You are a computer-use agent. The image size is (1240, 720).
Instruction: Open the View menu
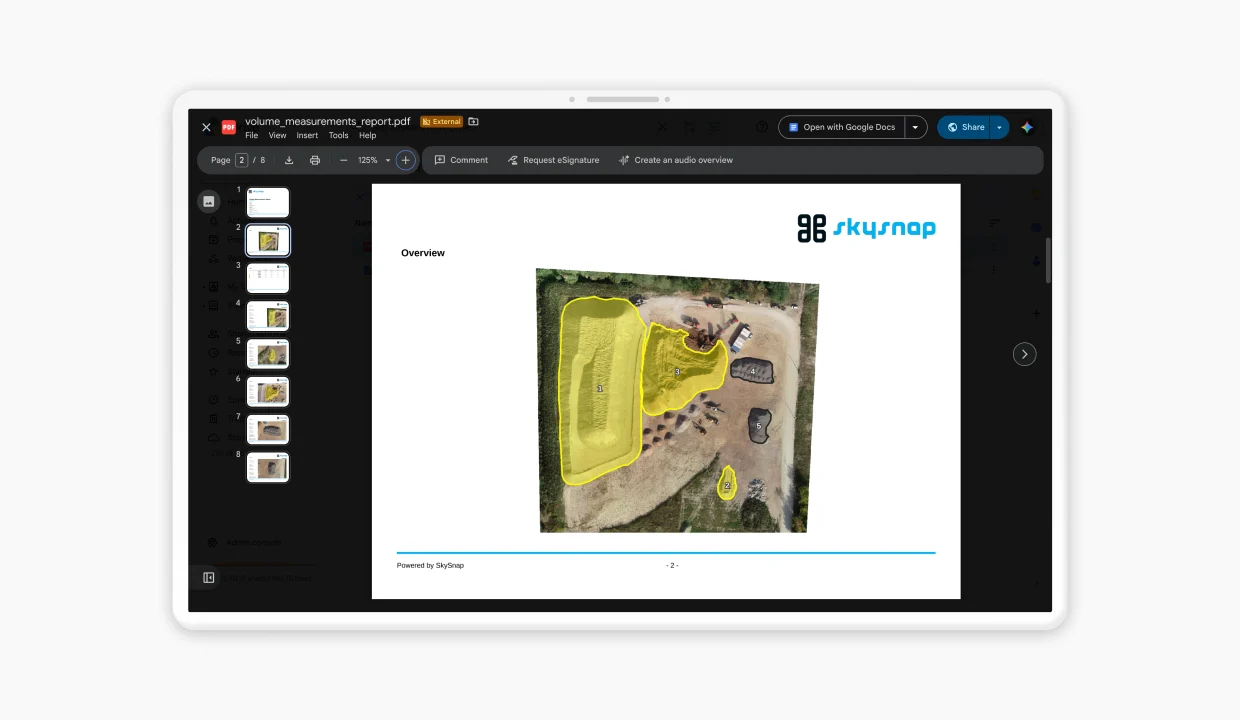[x=278, y=135]
